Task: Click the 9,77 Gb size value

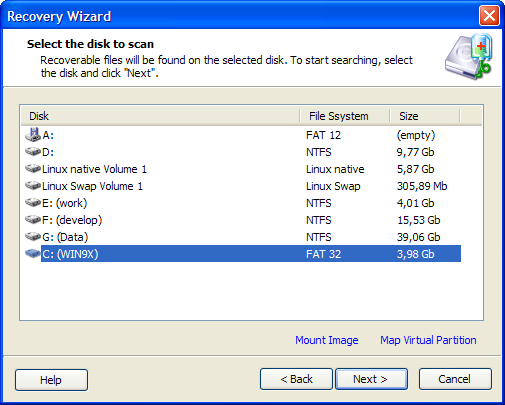Action: click(x=415, y=152)
